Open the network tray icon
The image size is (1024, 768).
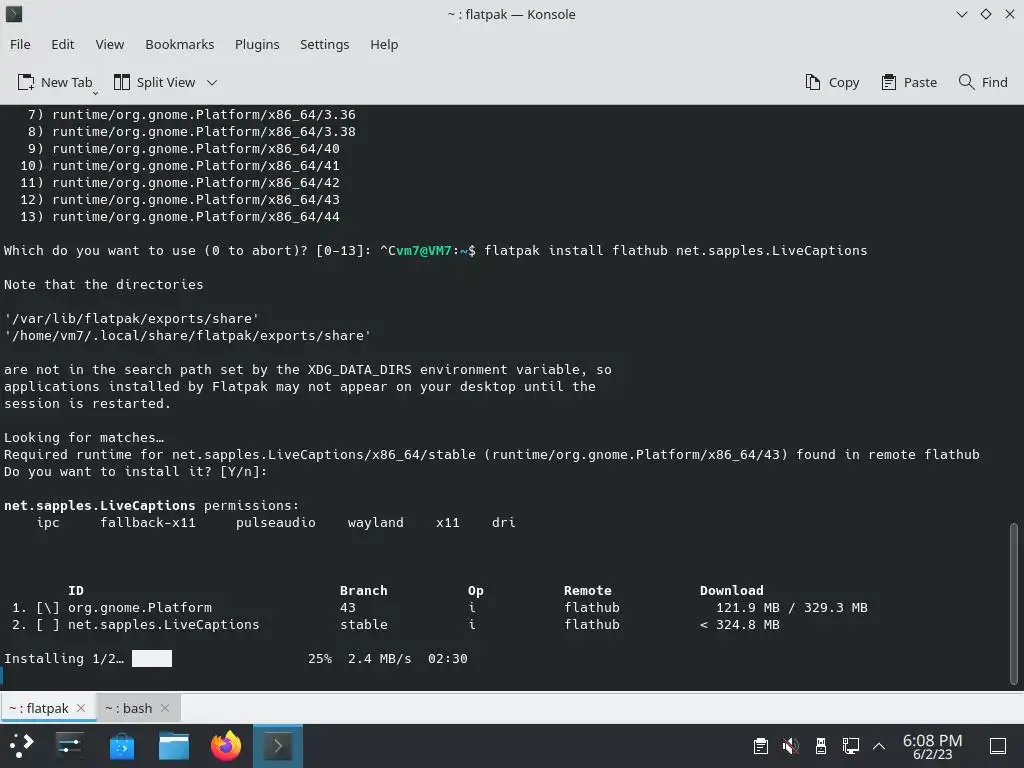click(x=850, y=746)
